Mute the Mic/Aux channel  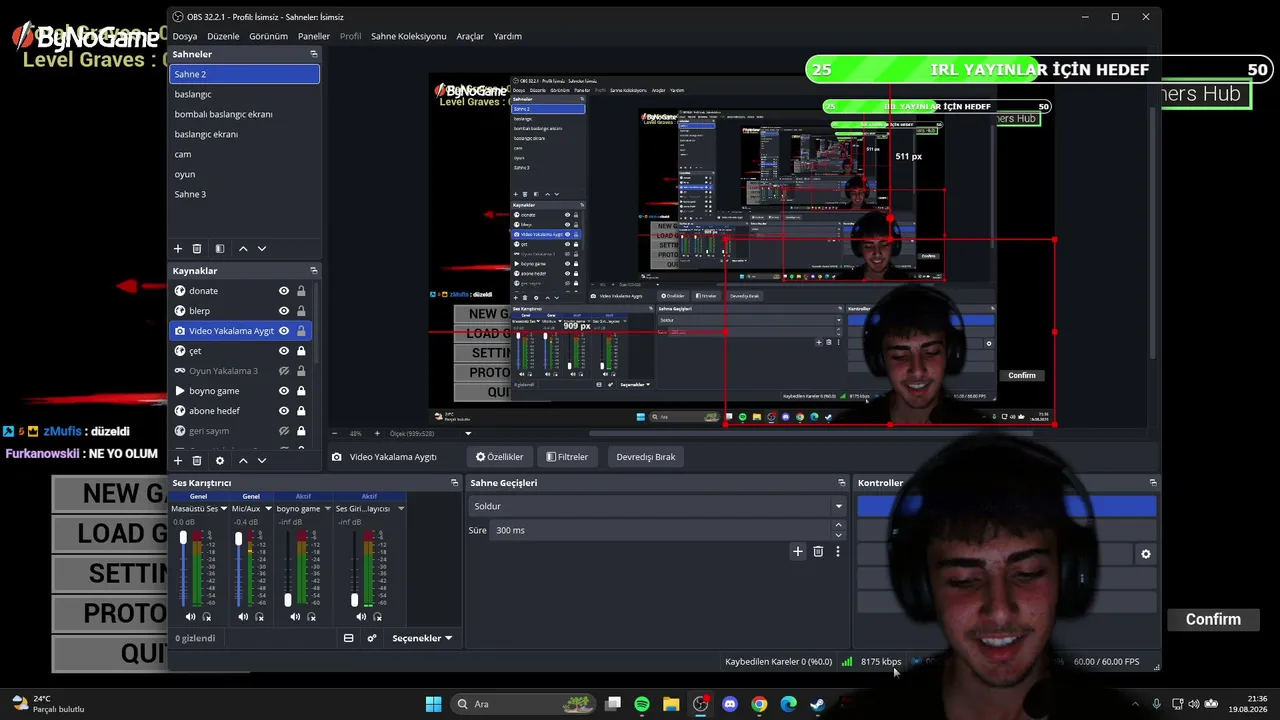click(243, 617)
